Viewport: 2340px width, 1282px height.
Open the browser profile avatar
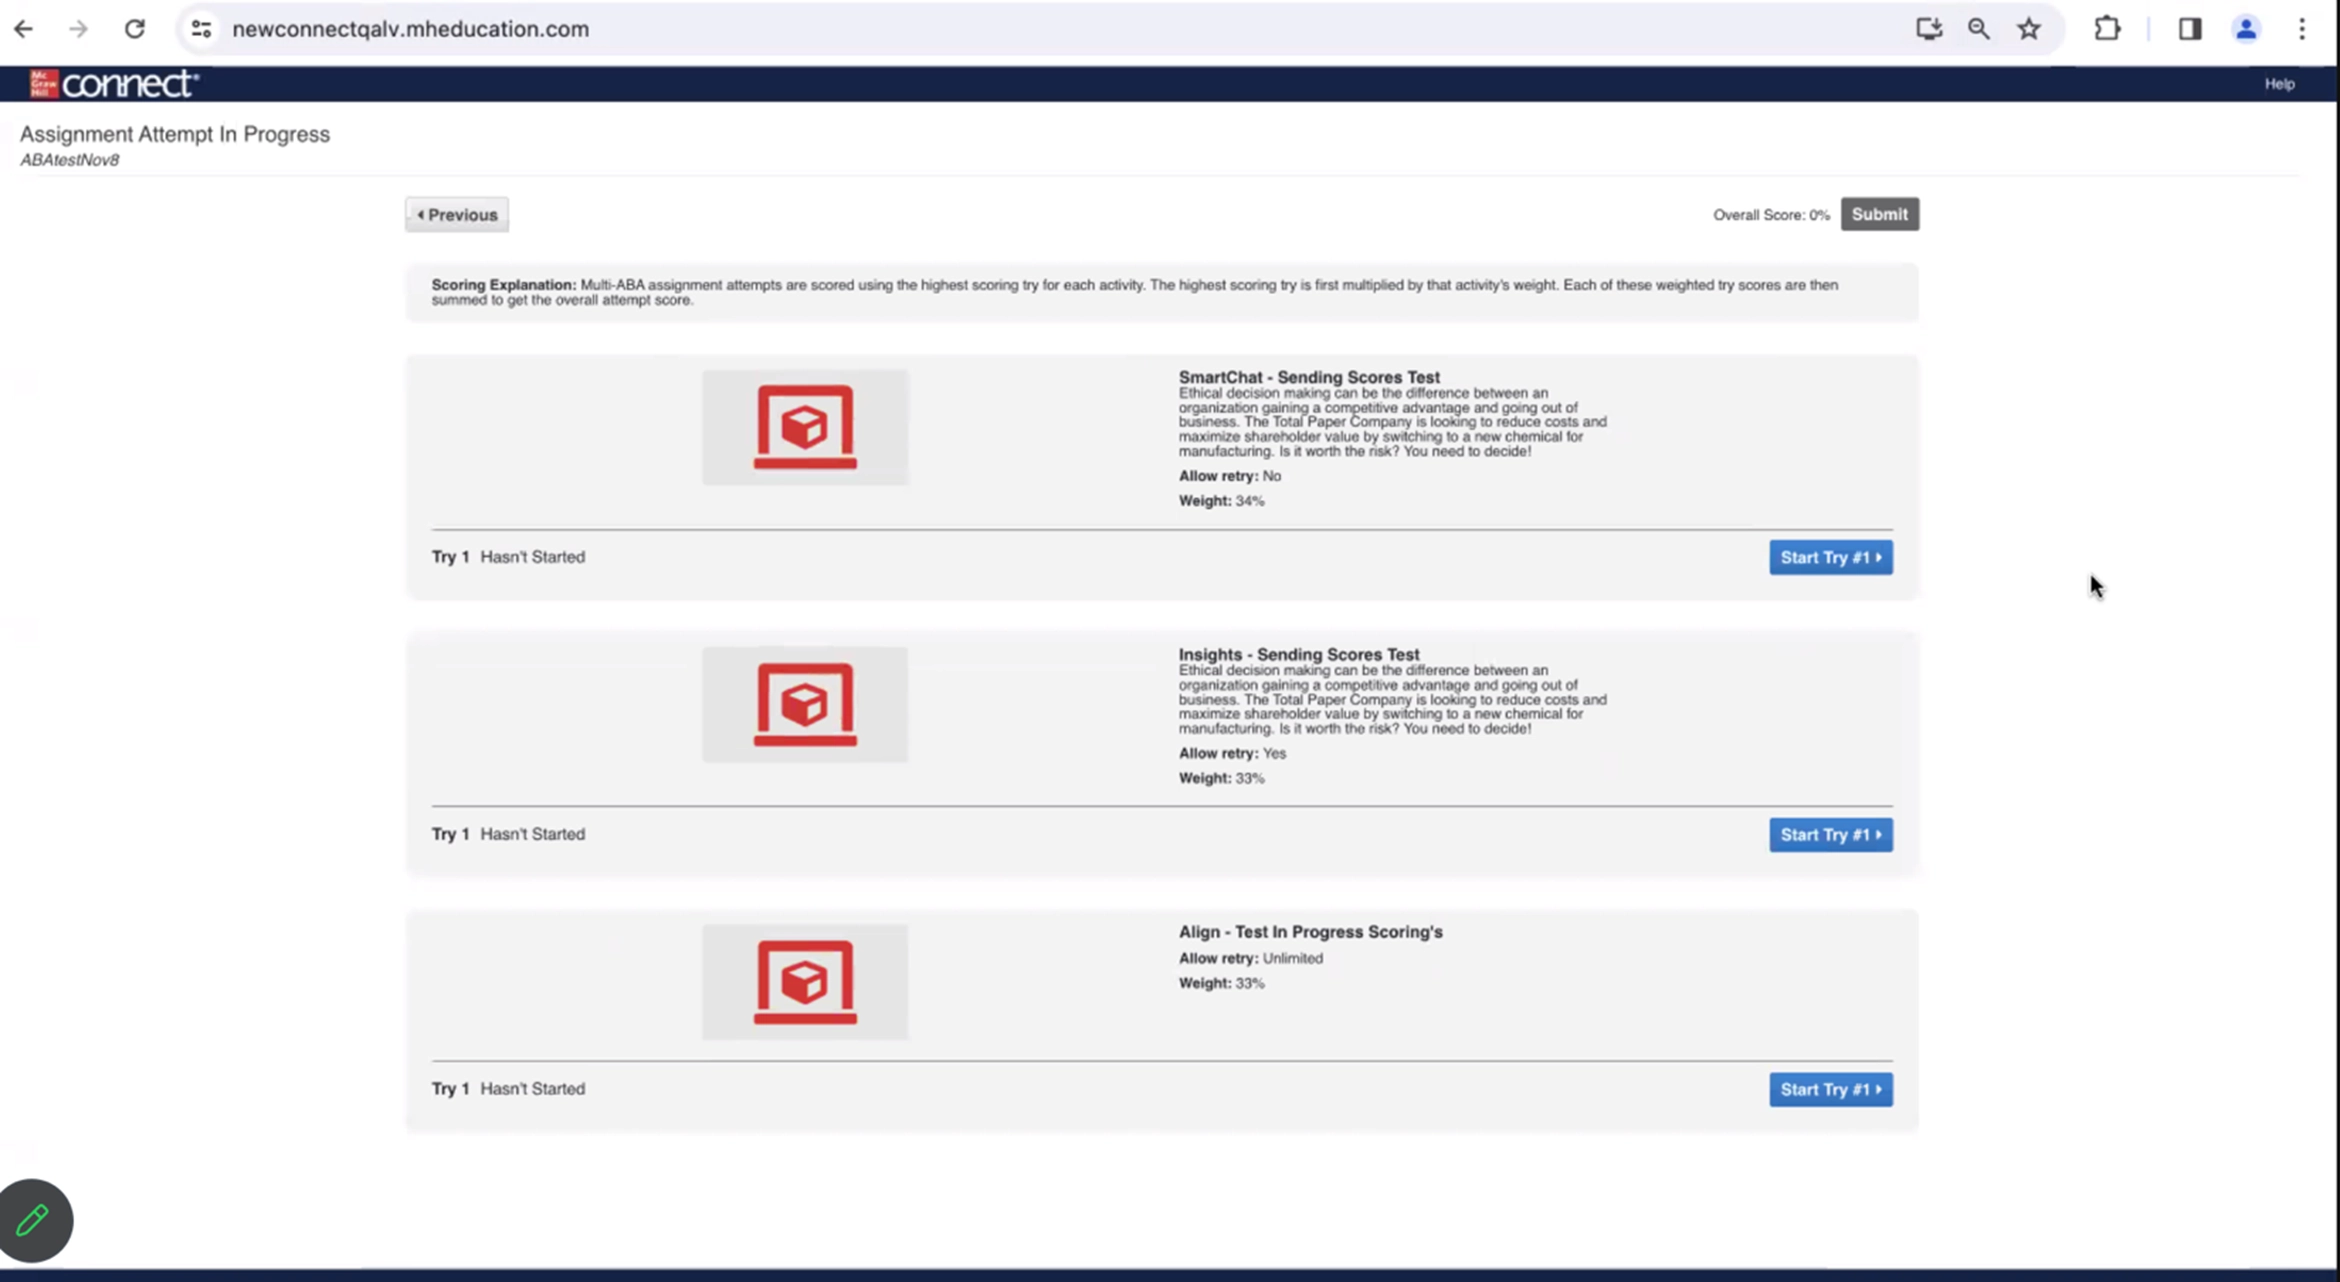[2246, 29]
